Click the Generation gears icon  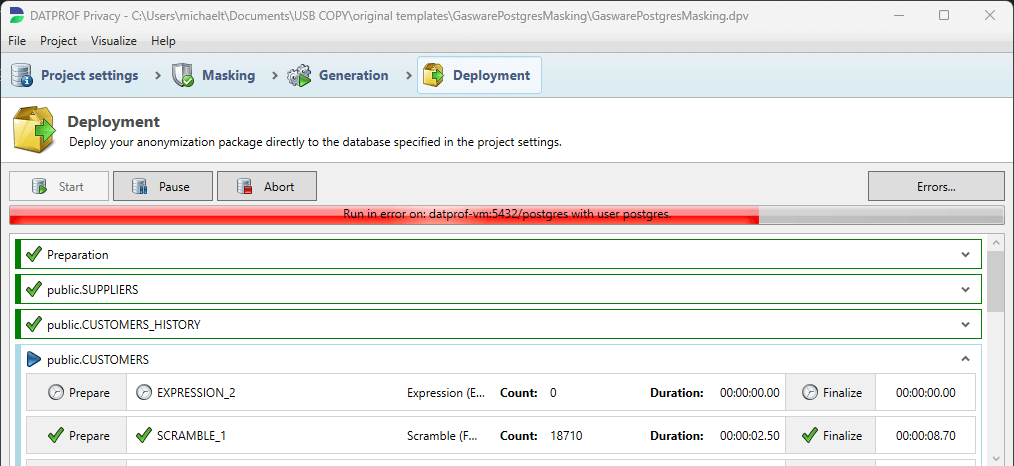(299, 75)
